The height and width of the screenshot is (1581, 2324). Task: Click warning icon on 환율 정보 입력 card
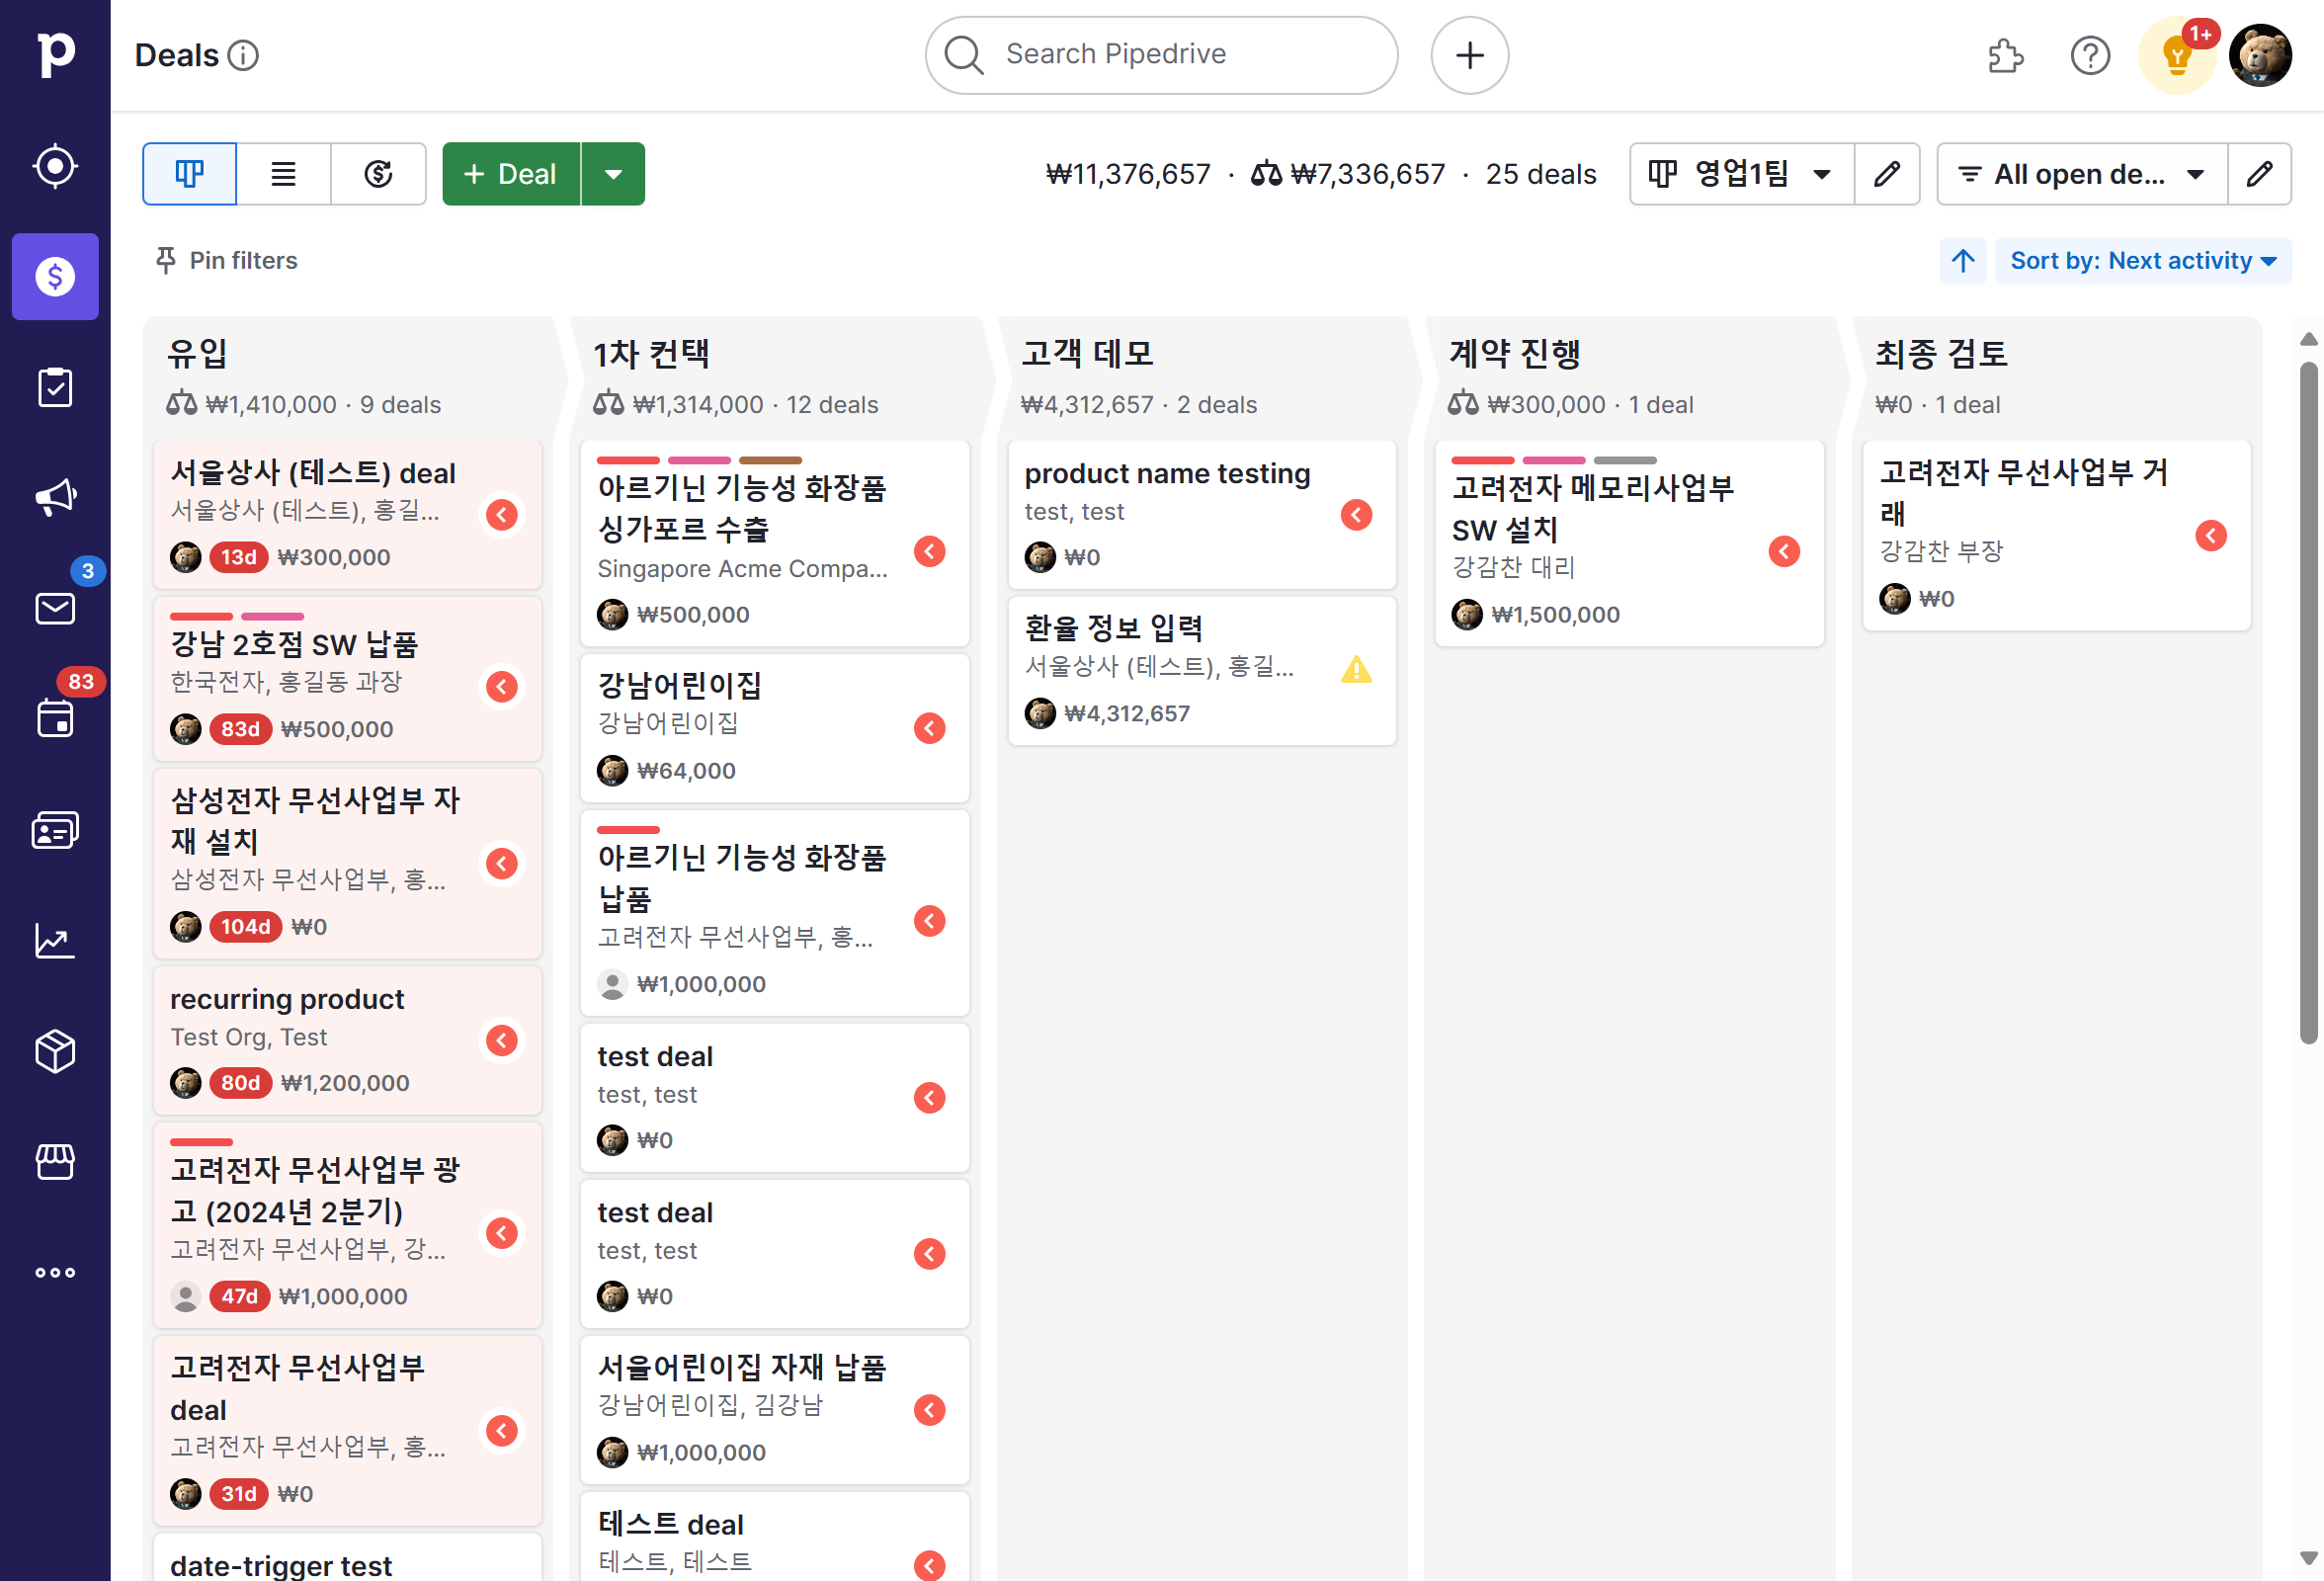coord(1356,669)
